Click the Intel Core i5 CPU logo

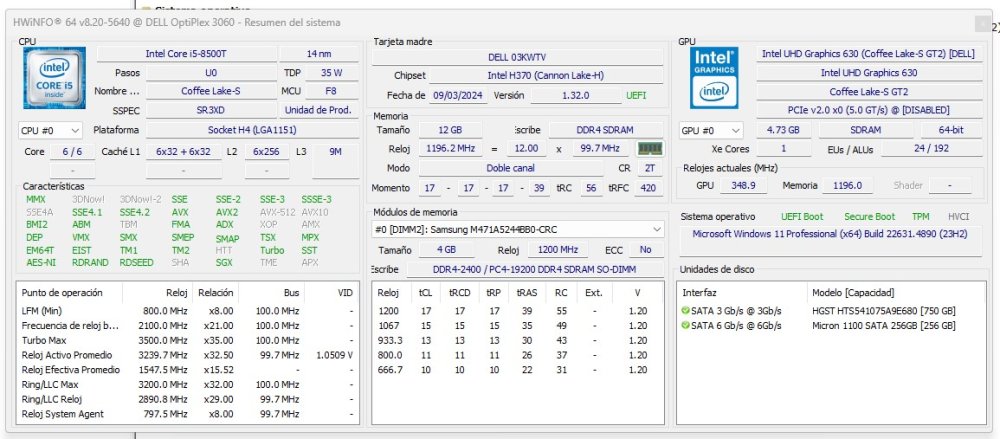tap(54, 78)
